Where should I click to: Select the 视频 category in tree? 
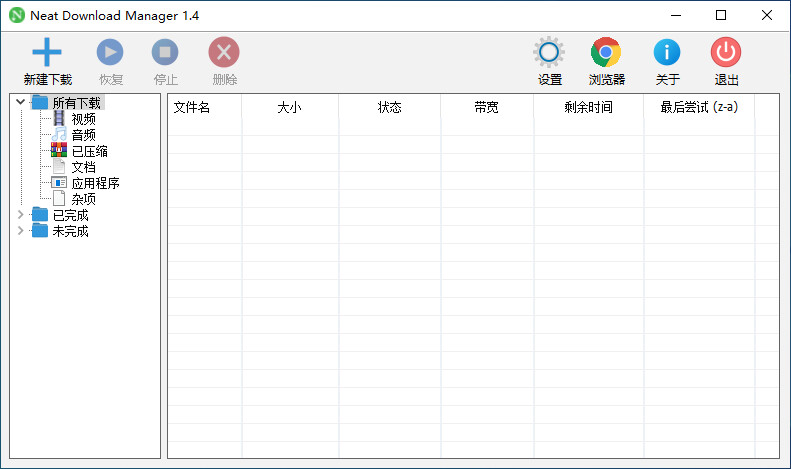coord(83,119)
